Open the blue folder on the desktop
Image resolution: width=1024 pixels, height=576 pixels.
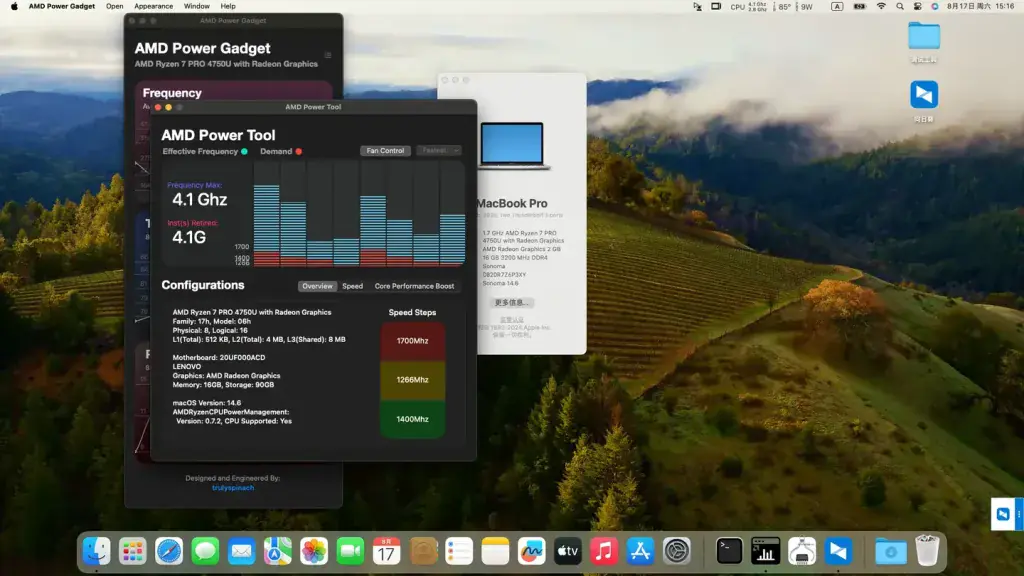tap(924, 36)
